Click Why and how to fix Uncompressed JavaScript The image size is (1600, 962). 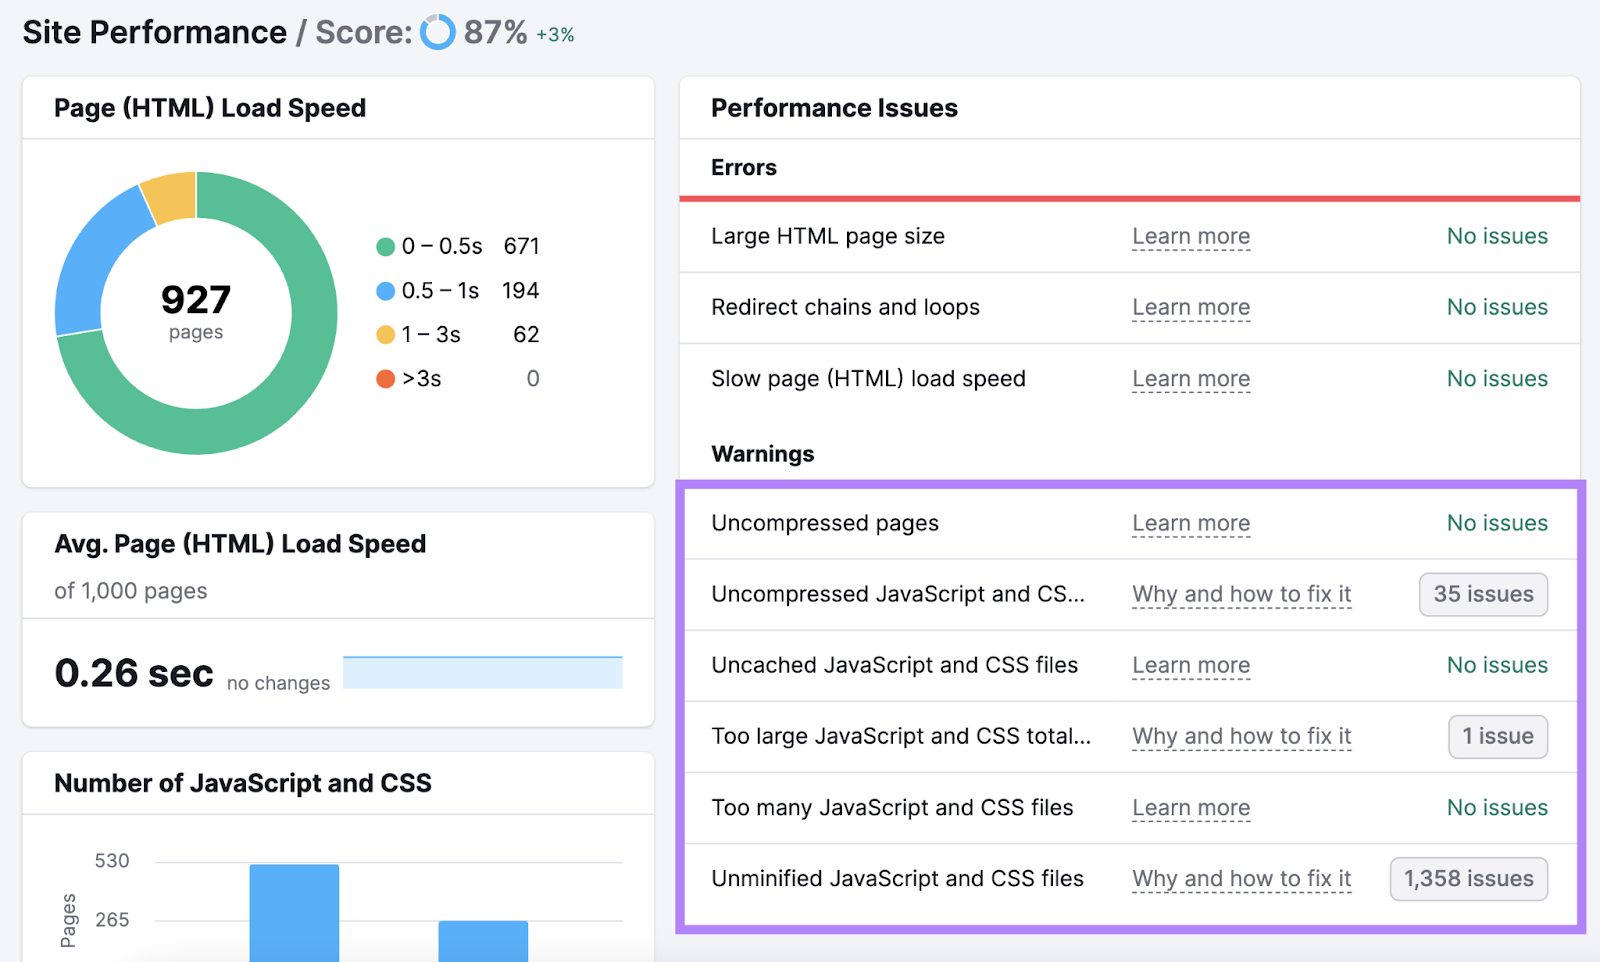[1241, 594]
